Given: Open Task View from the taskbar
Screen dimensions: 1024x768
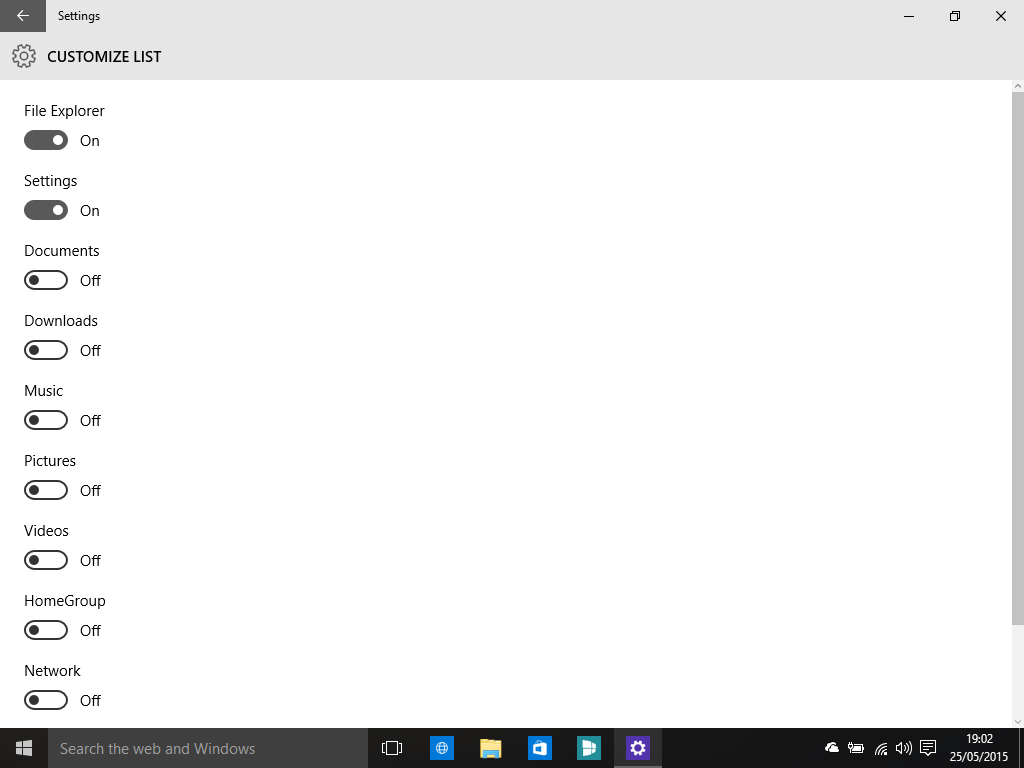Looking at the screenshot, I should (392, 748).
